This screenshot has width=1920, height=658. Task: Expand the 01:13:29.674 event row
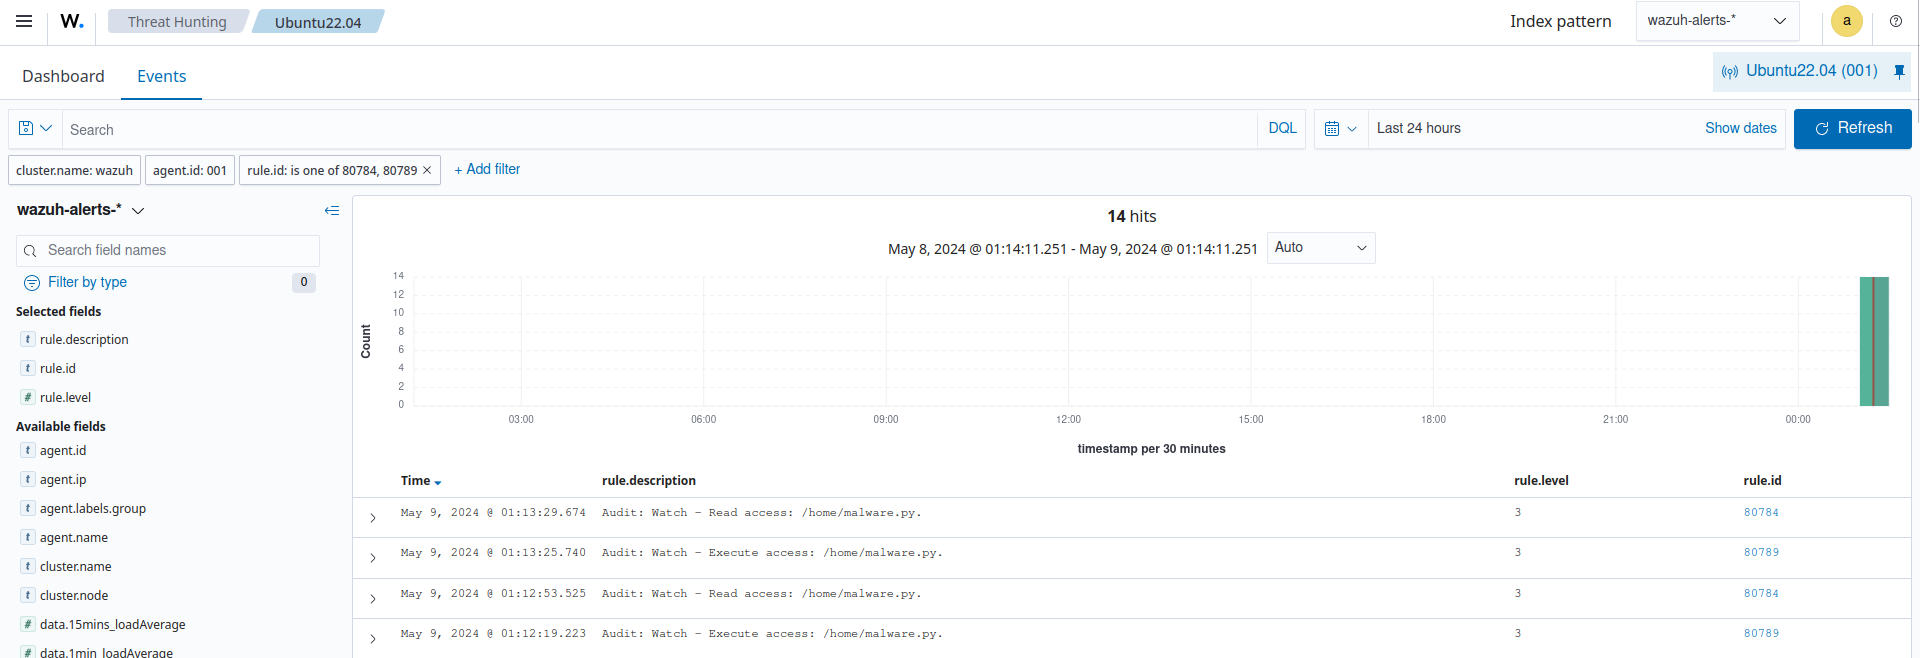click(373, 518)
